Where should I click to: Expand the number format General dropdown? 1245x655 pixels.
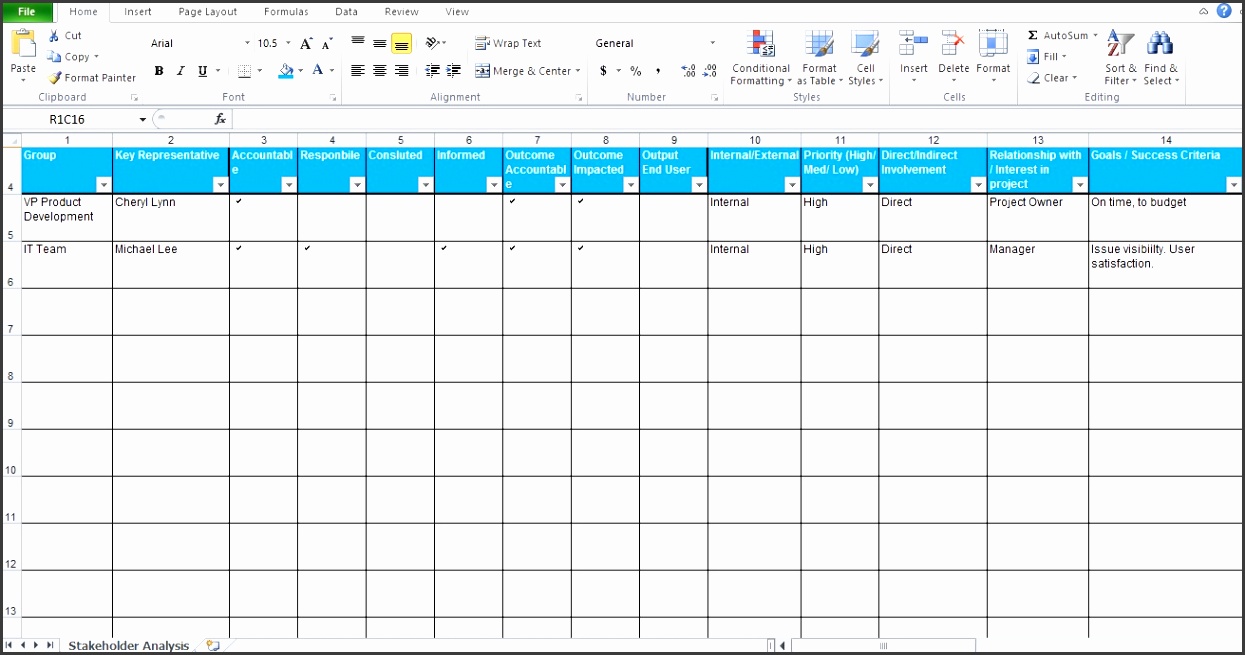712,43
